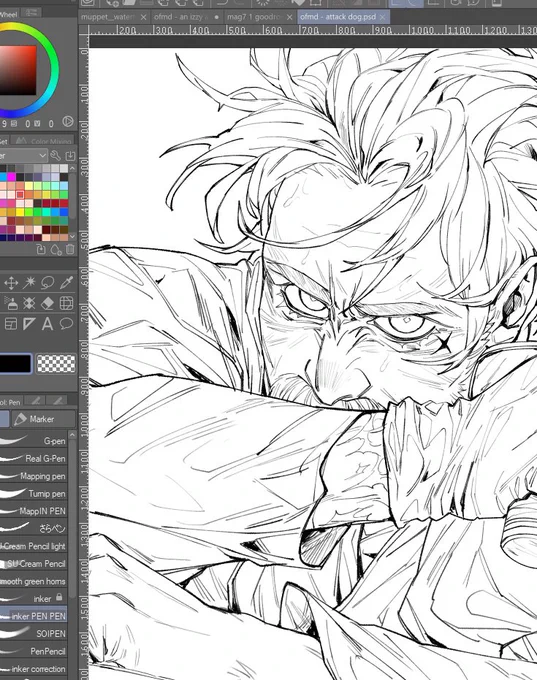Select the Lasso selection tool
537x680 pixels.
click(x=48, y=283)
